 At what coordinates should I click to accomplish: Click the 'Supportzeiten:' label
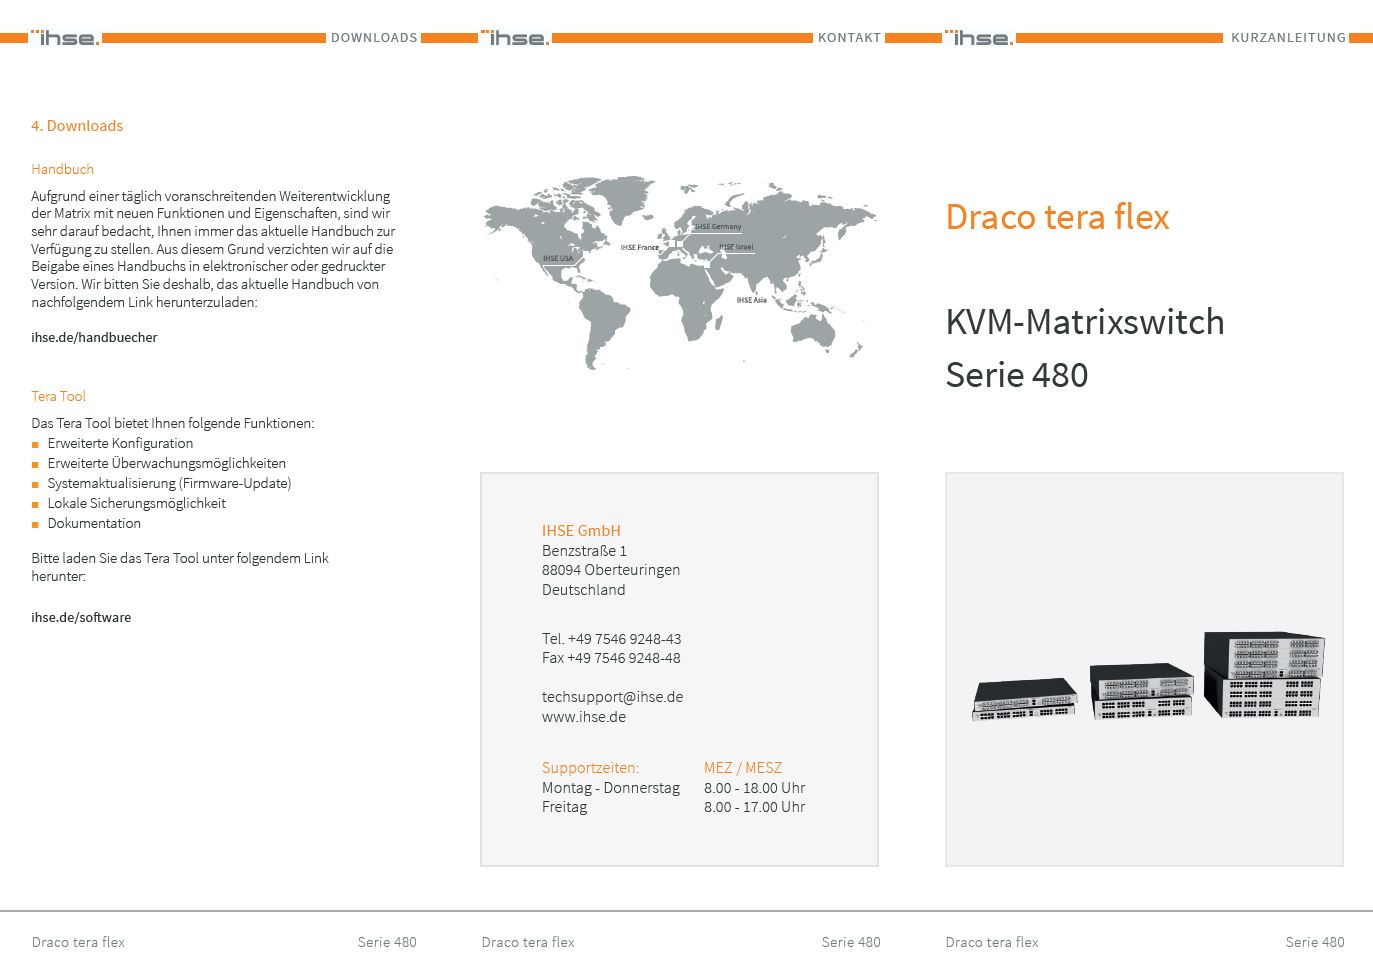[x=590, y=768]
